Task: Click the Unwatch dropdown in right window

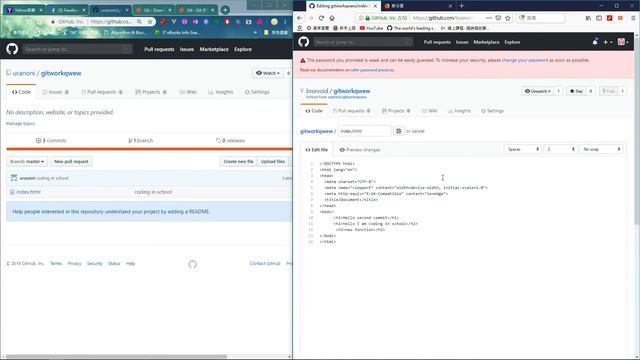Action: (538, 91)
